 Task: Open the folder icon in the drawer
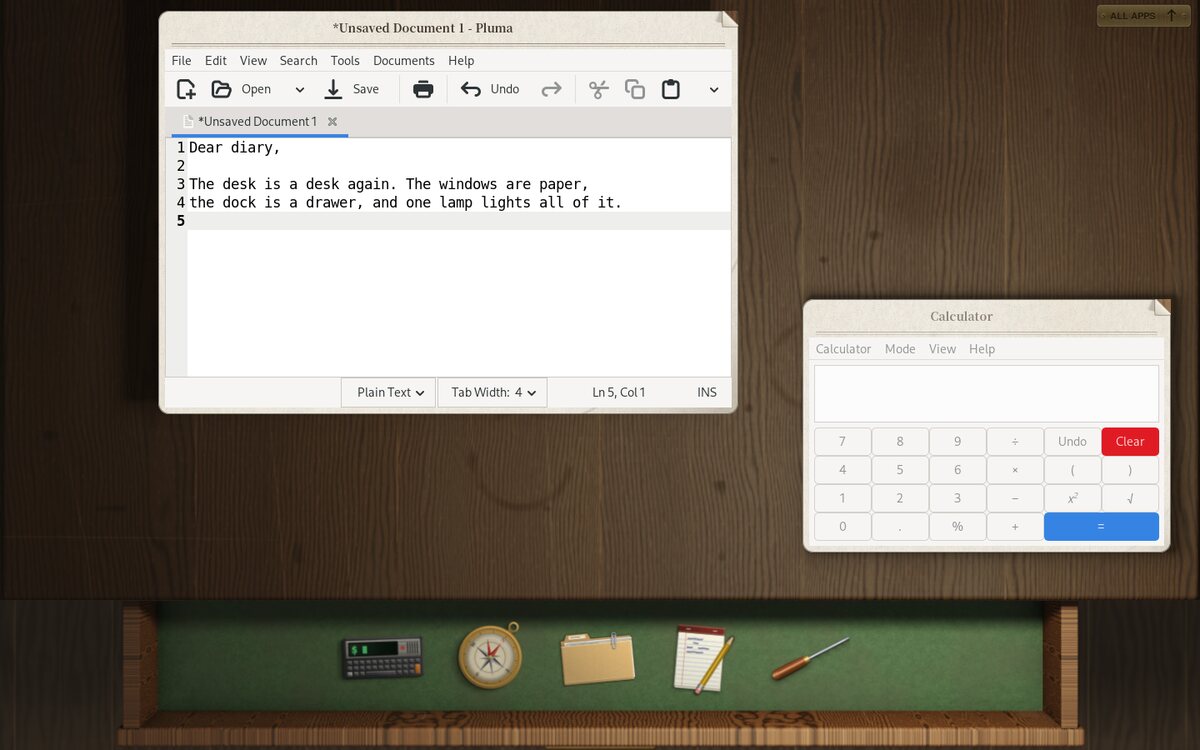[598, 658]
